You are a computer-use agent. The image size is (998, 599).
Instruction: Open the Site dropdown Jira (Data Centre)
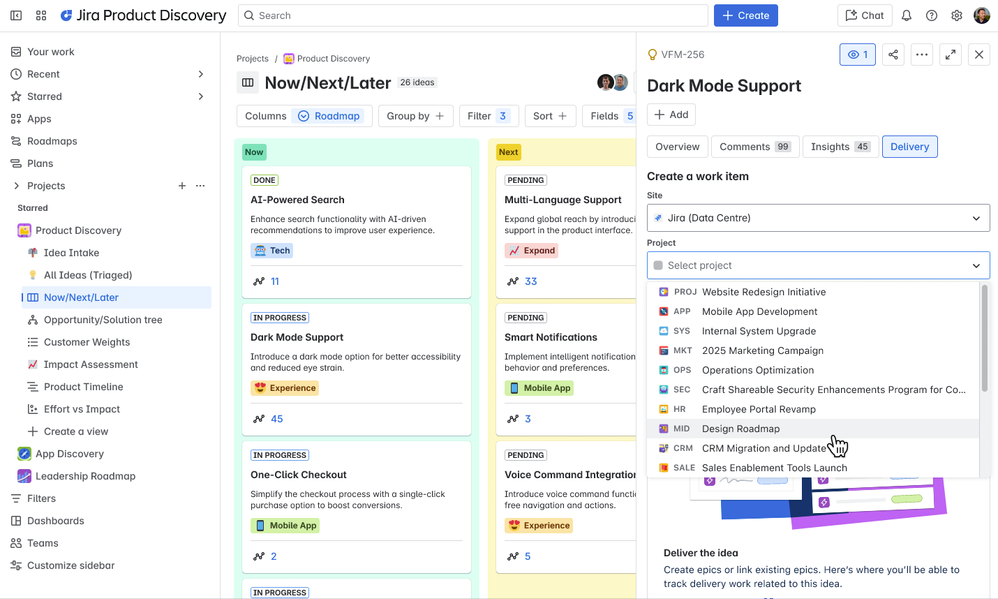tap(819, 218)
